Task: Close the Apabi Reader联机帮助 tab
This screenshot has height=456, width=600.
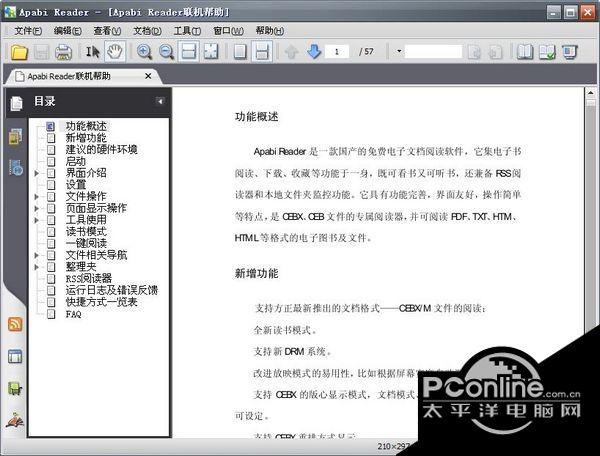Action: point(148,76)
